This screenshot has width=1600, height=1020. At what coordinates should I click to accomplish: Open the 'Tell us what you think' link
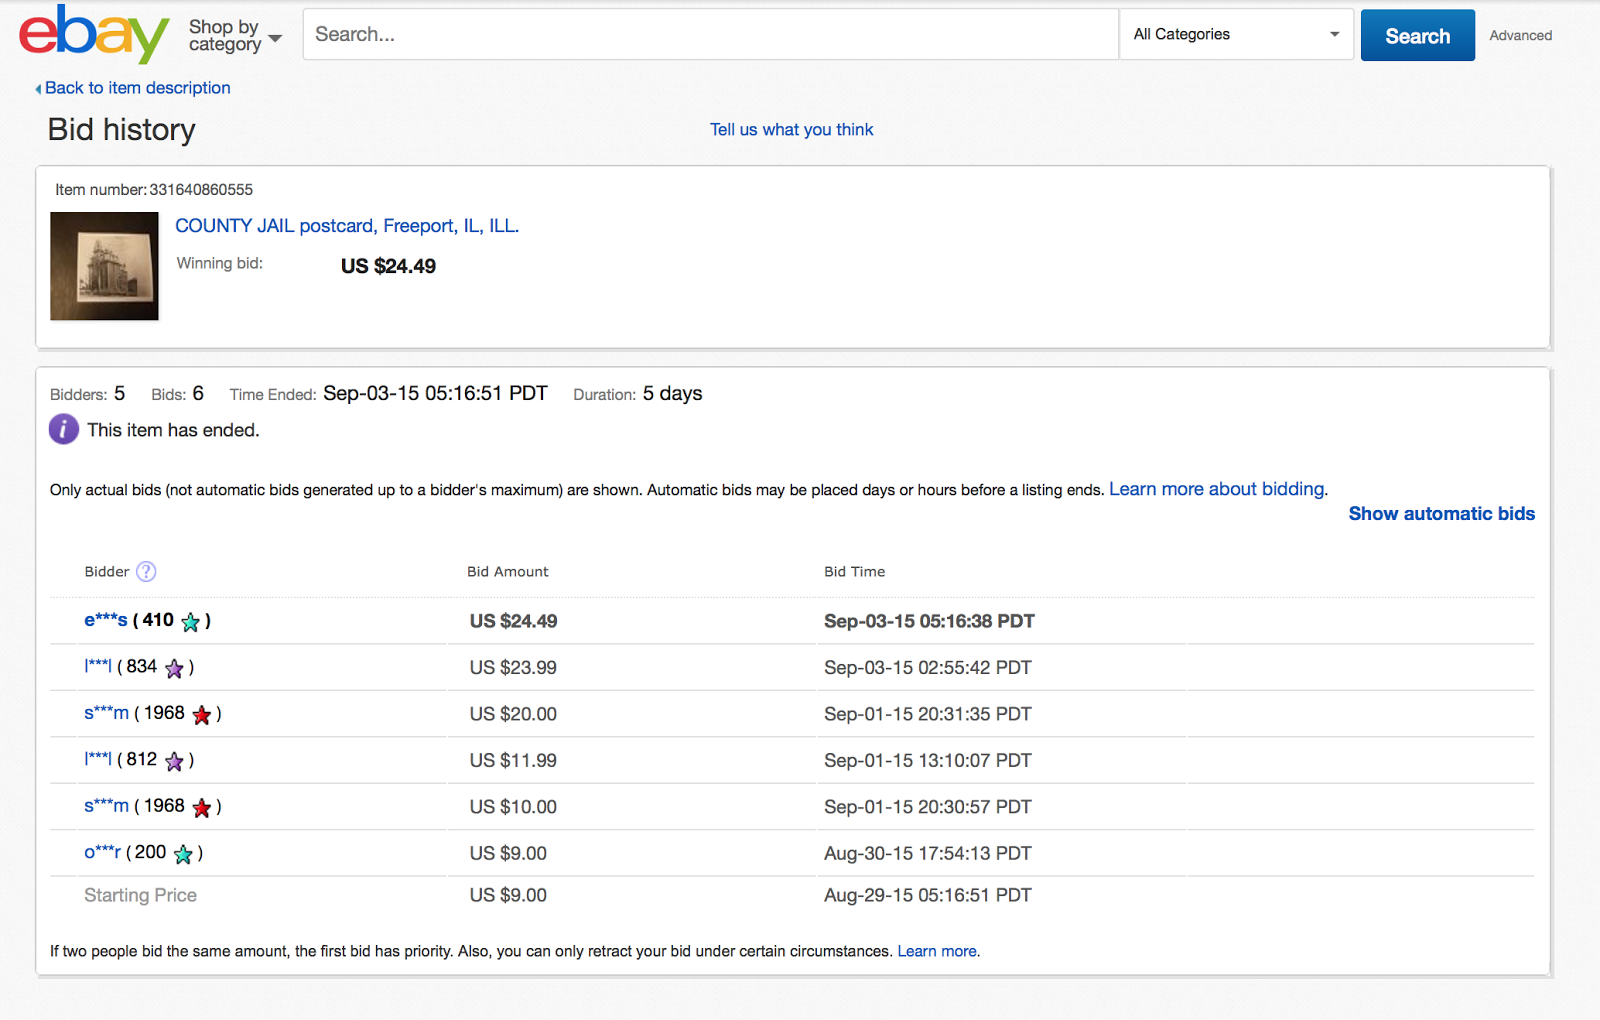click(791, 130)
